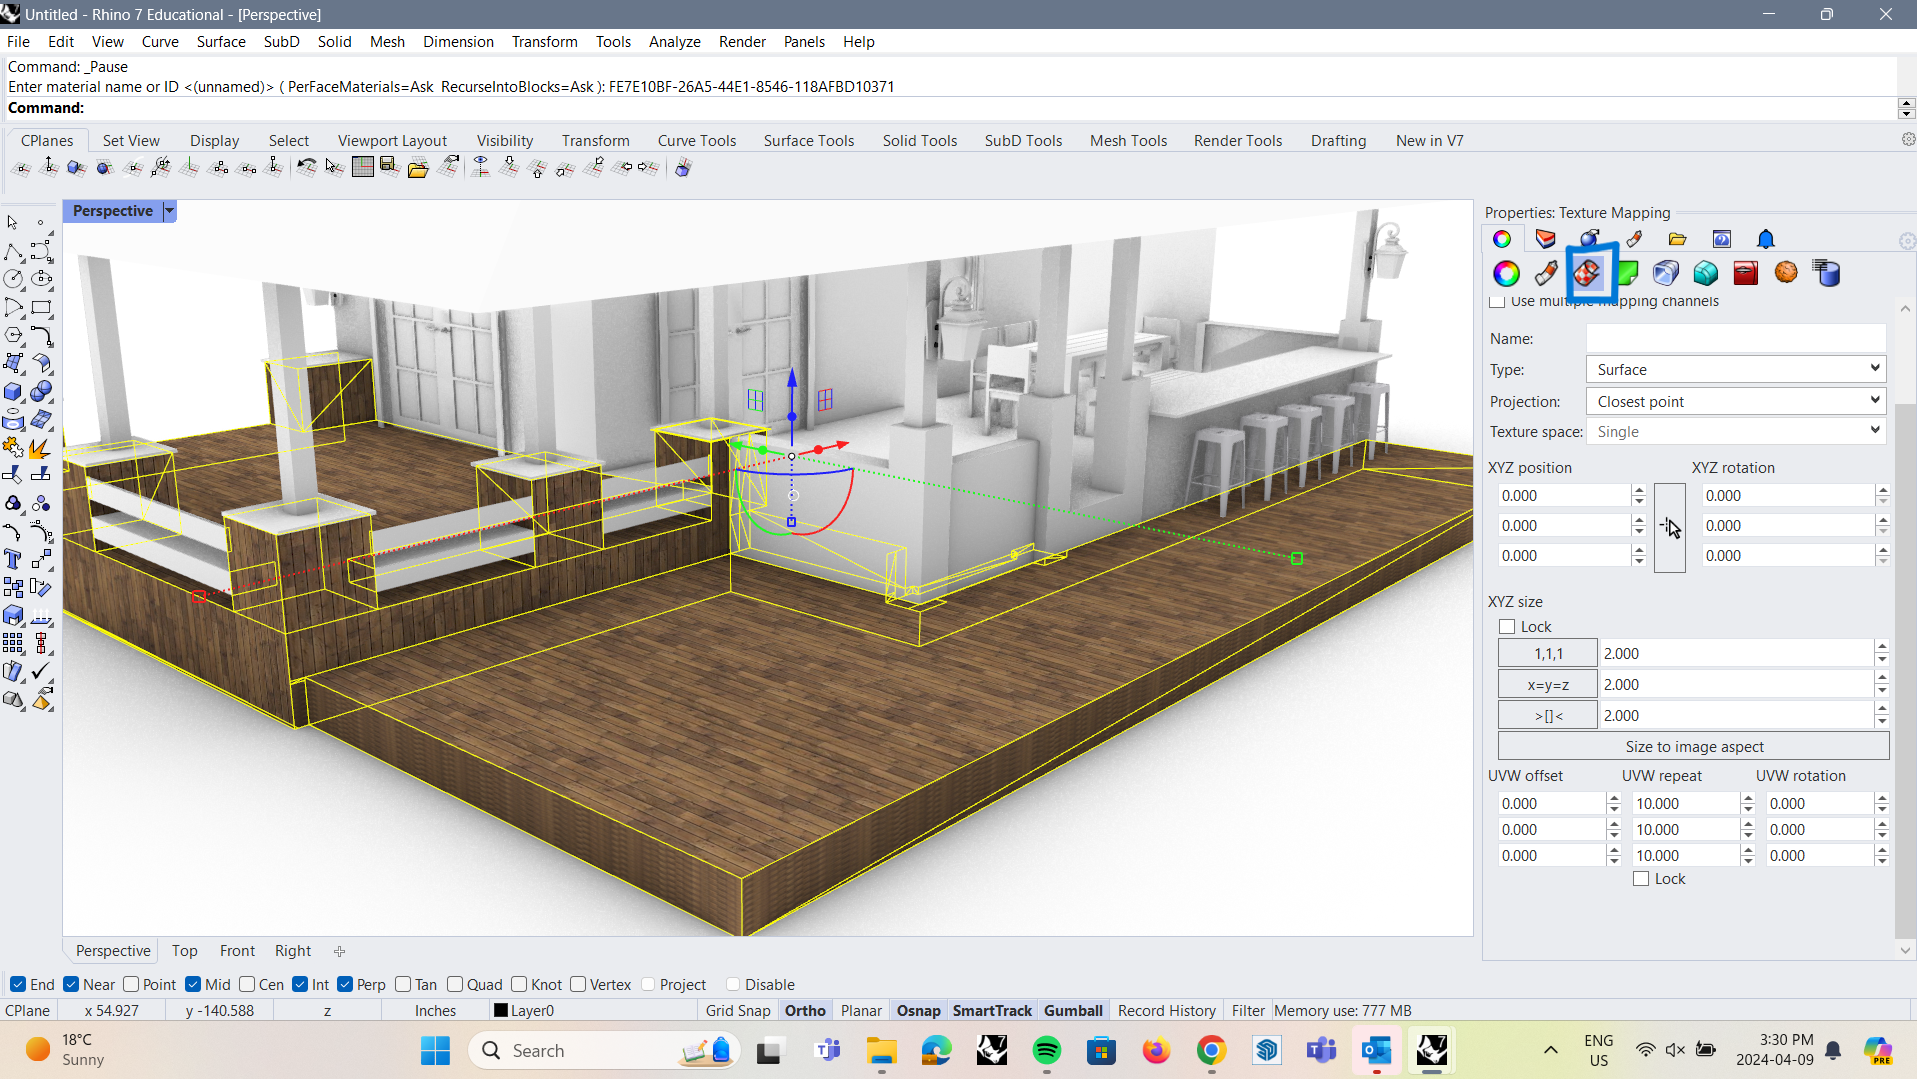The width and height of the screenshot is (1917, 1079).
Task: Expand the Texture space dropdown
Action: point(1737,431)
